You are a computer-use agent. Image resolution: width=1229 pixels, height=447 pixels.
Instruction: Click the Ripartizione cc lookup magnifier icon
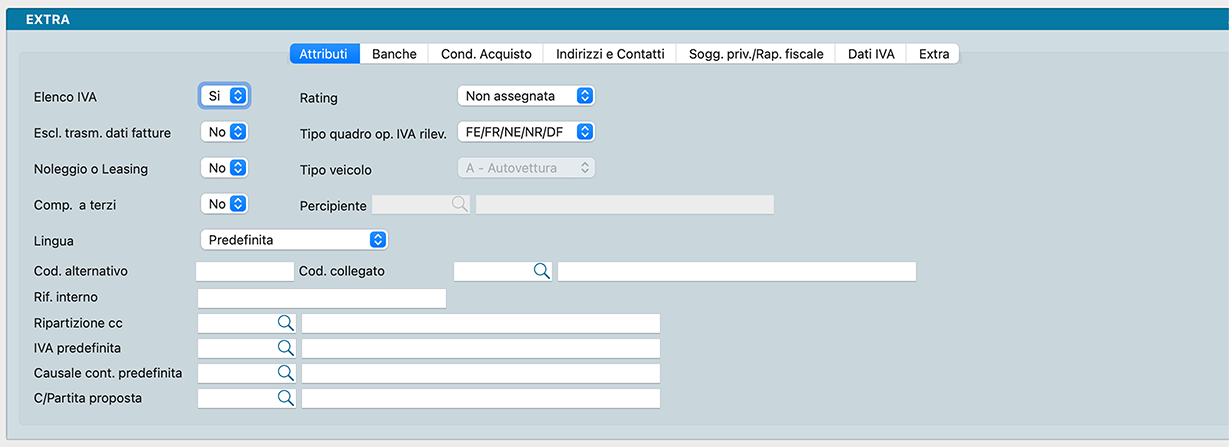pyautogui.click(x=285, y=323)
